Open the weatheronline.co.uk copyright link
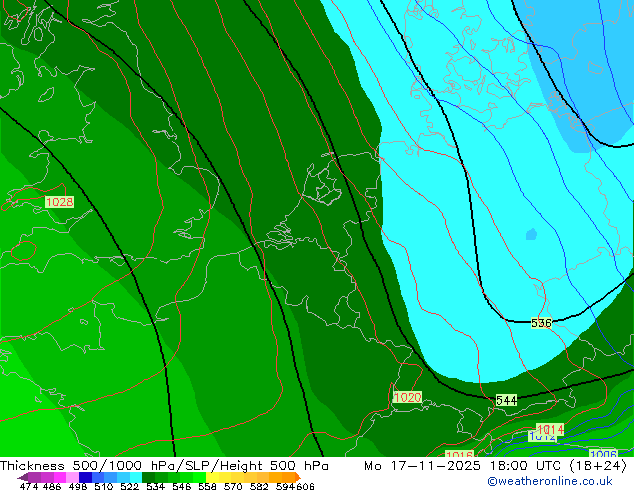The image size is (634, 490). click(550, 481)
